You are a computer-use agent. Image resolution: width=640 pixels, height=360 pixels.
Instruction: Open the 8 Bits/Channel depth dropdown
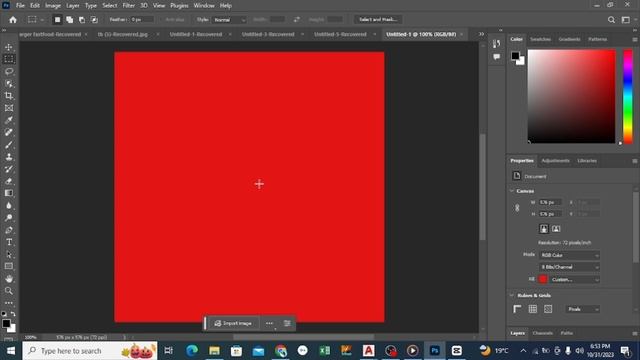[x=569, y=267]
